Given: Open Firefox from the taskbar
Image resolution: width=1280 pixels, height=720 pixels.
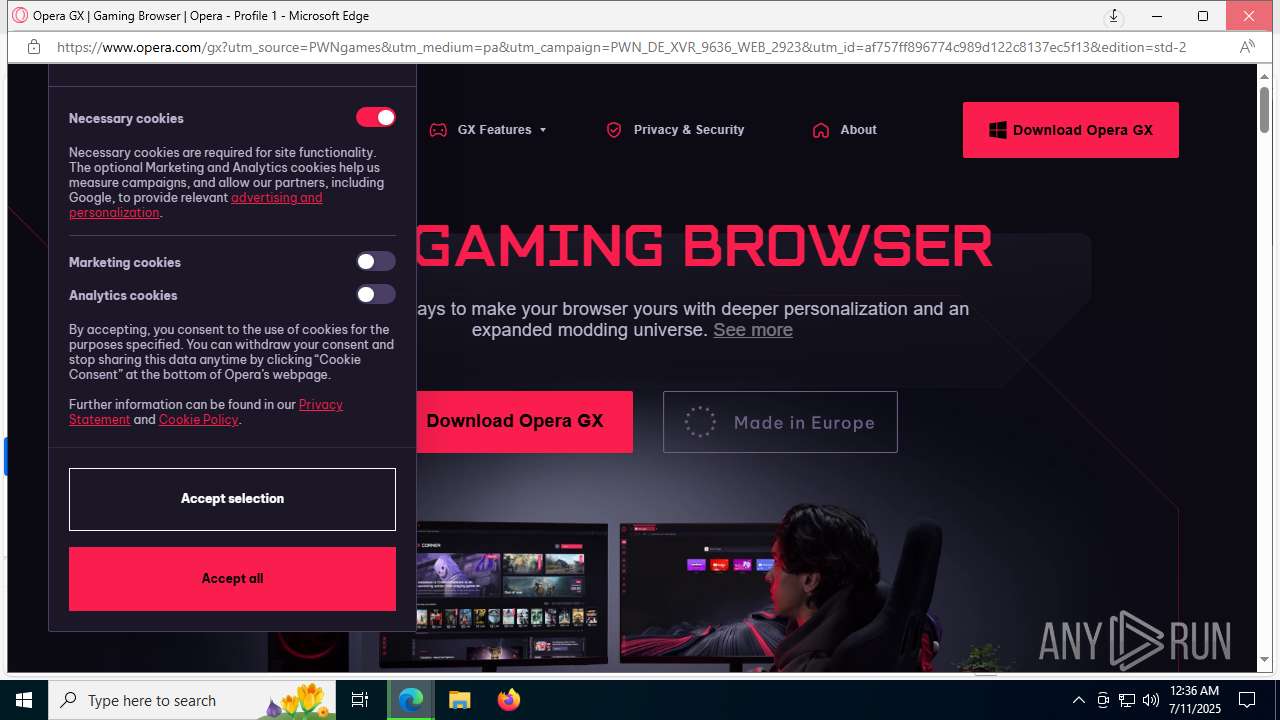Looking at the screenshot, I should click(x=508, y=700).
